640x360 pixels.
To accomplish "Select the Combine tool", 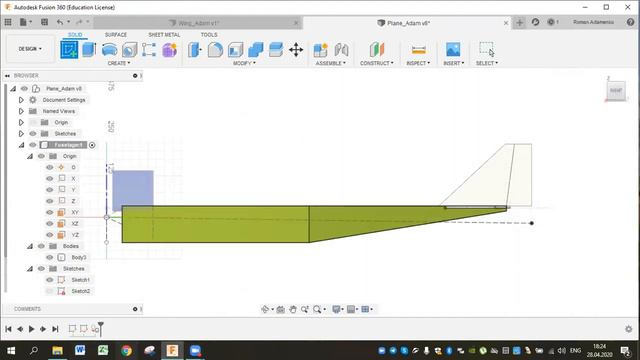I will click(256, 50).
